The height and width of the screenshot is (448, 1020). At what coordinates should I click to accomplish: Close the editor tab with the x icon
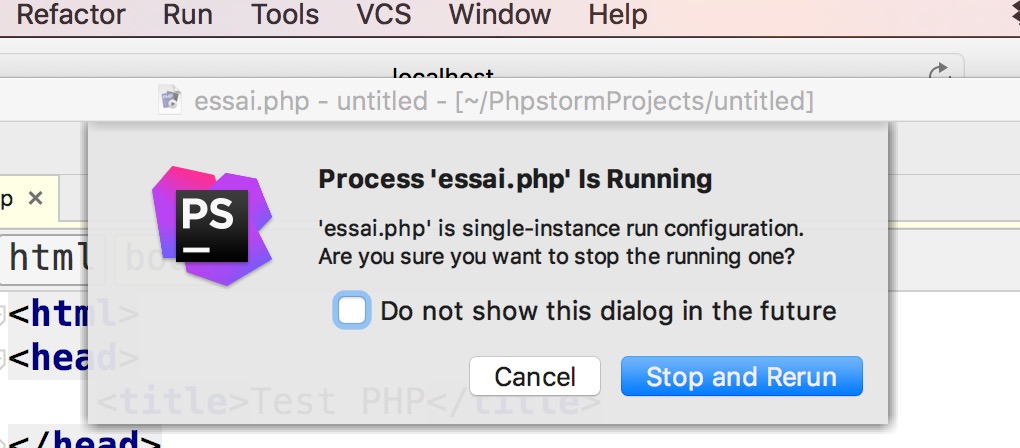pos(35,198)
